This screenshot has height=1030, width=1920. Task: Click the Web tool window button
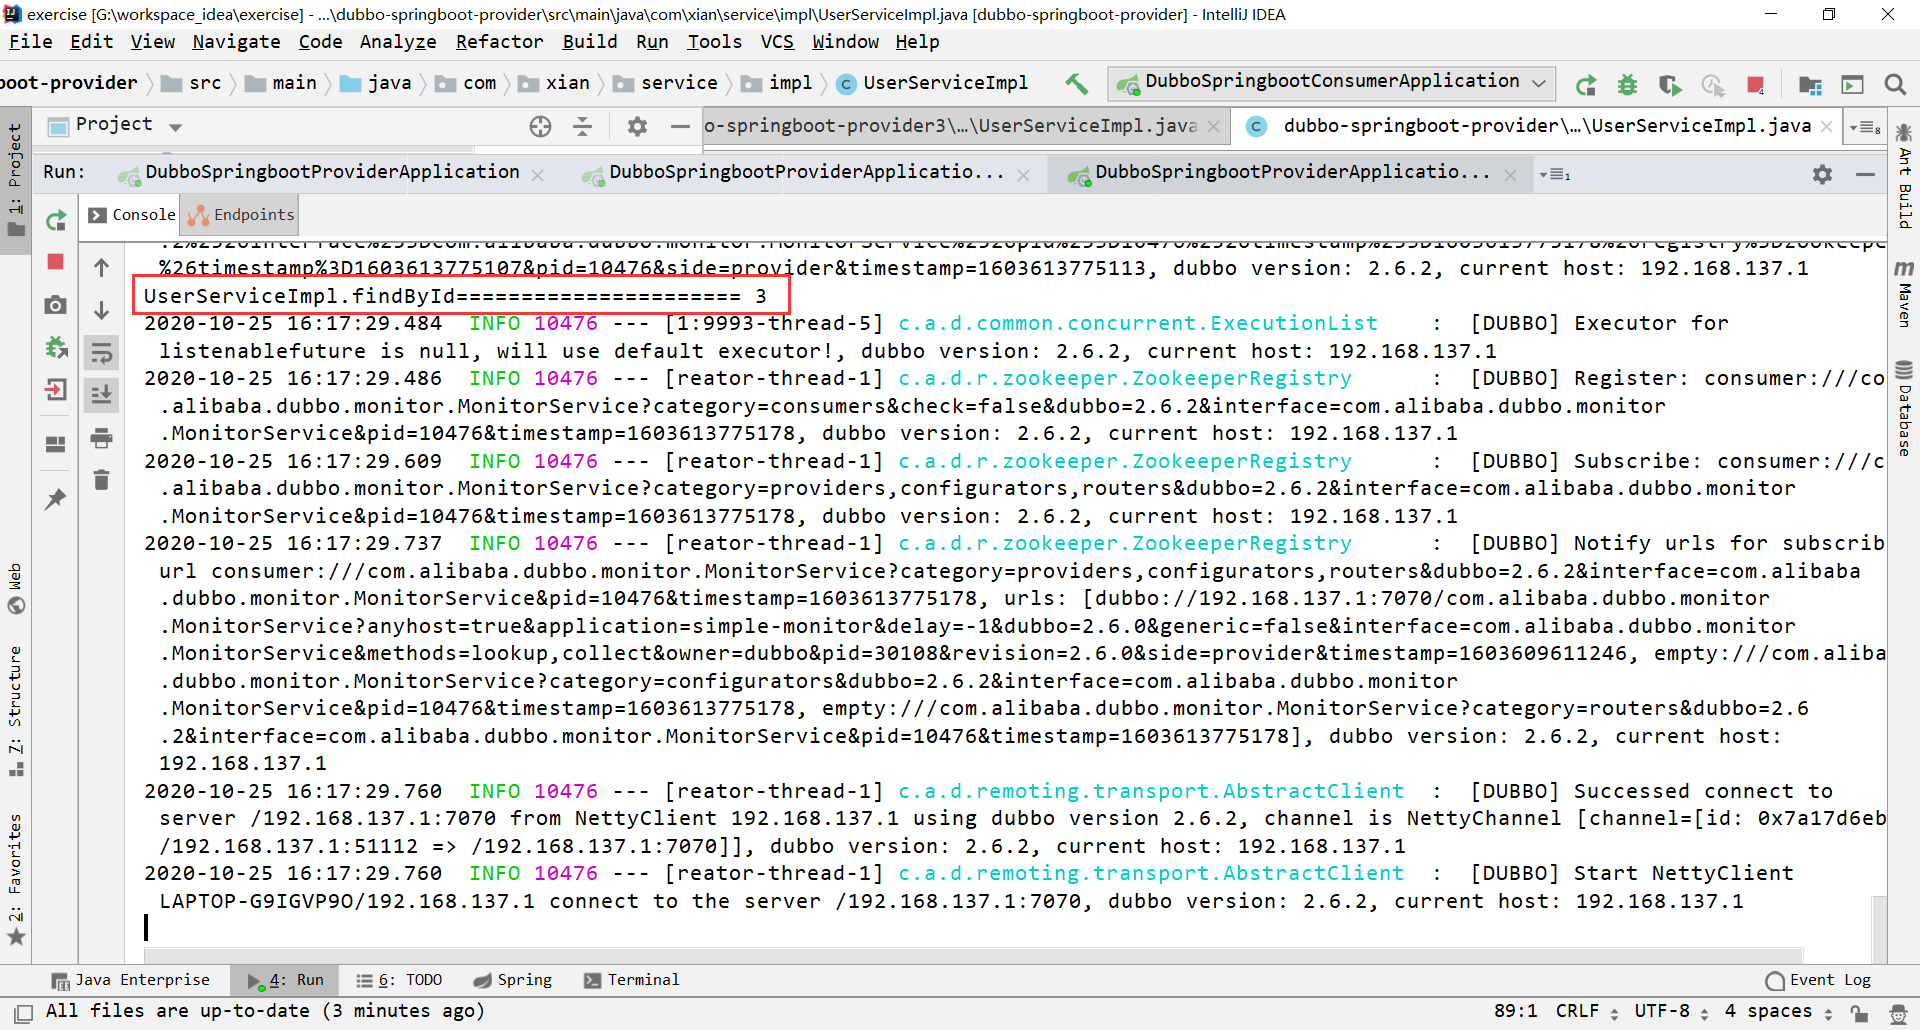(15, 589)
